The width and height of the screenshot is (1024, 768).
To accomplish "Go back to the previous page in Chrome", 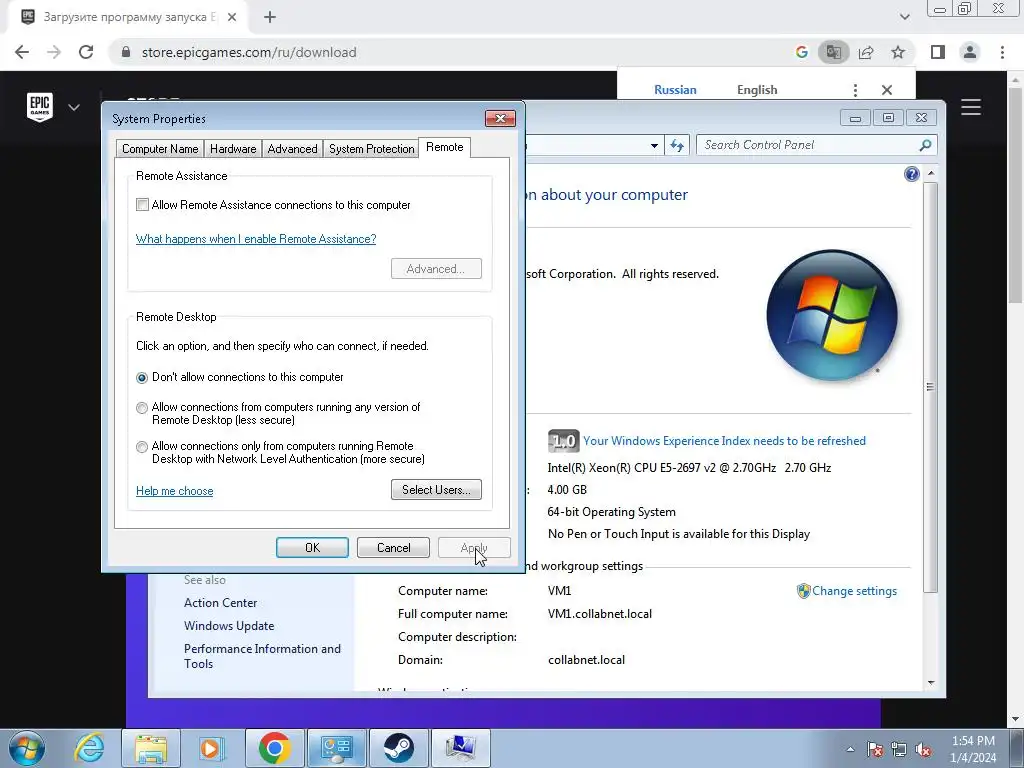I will [x=22, y=52].
